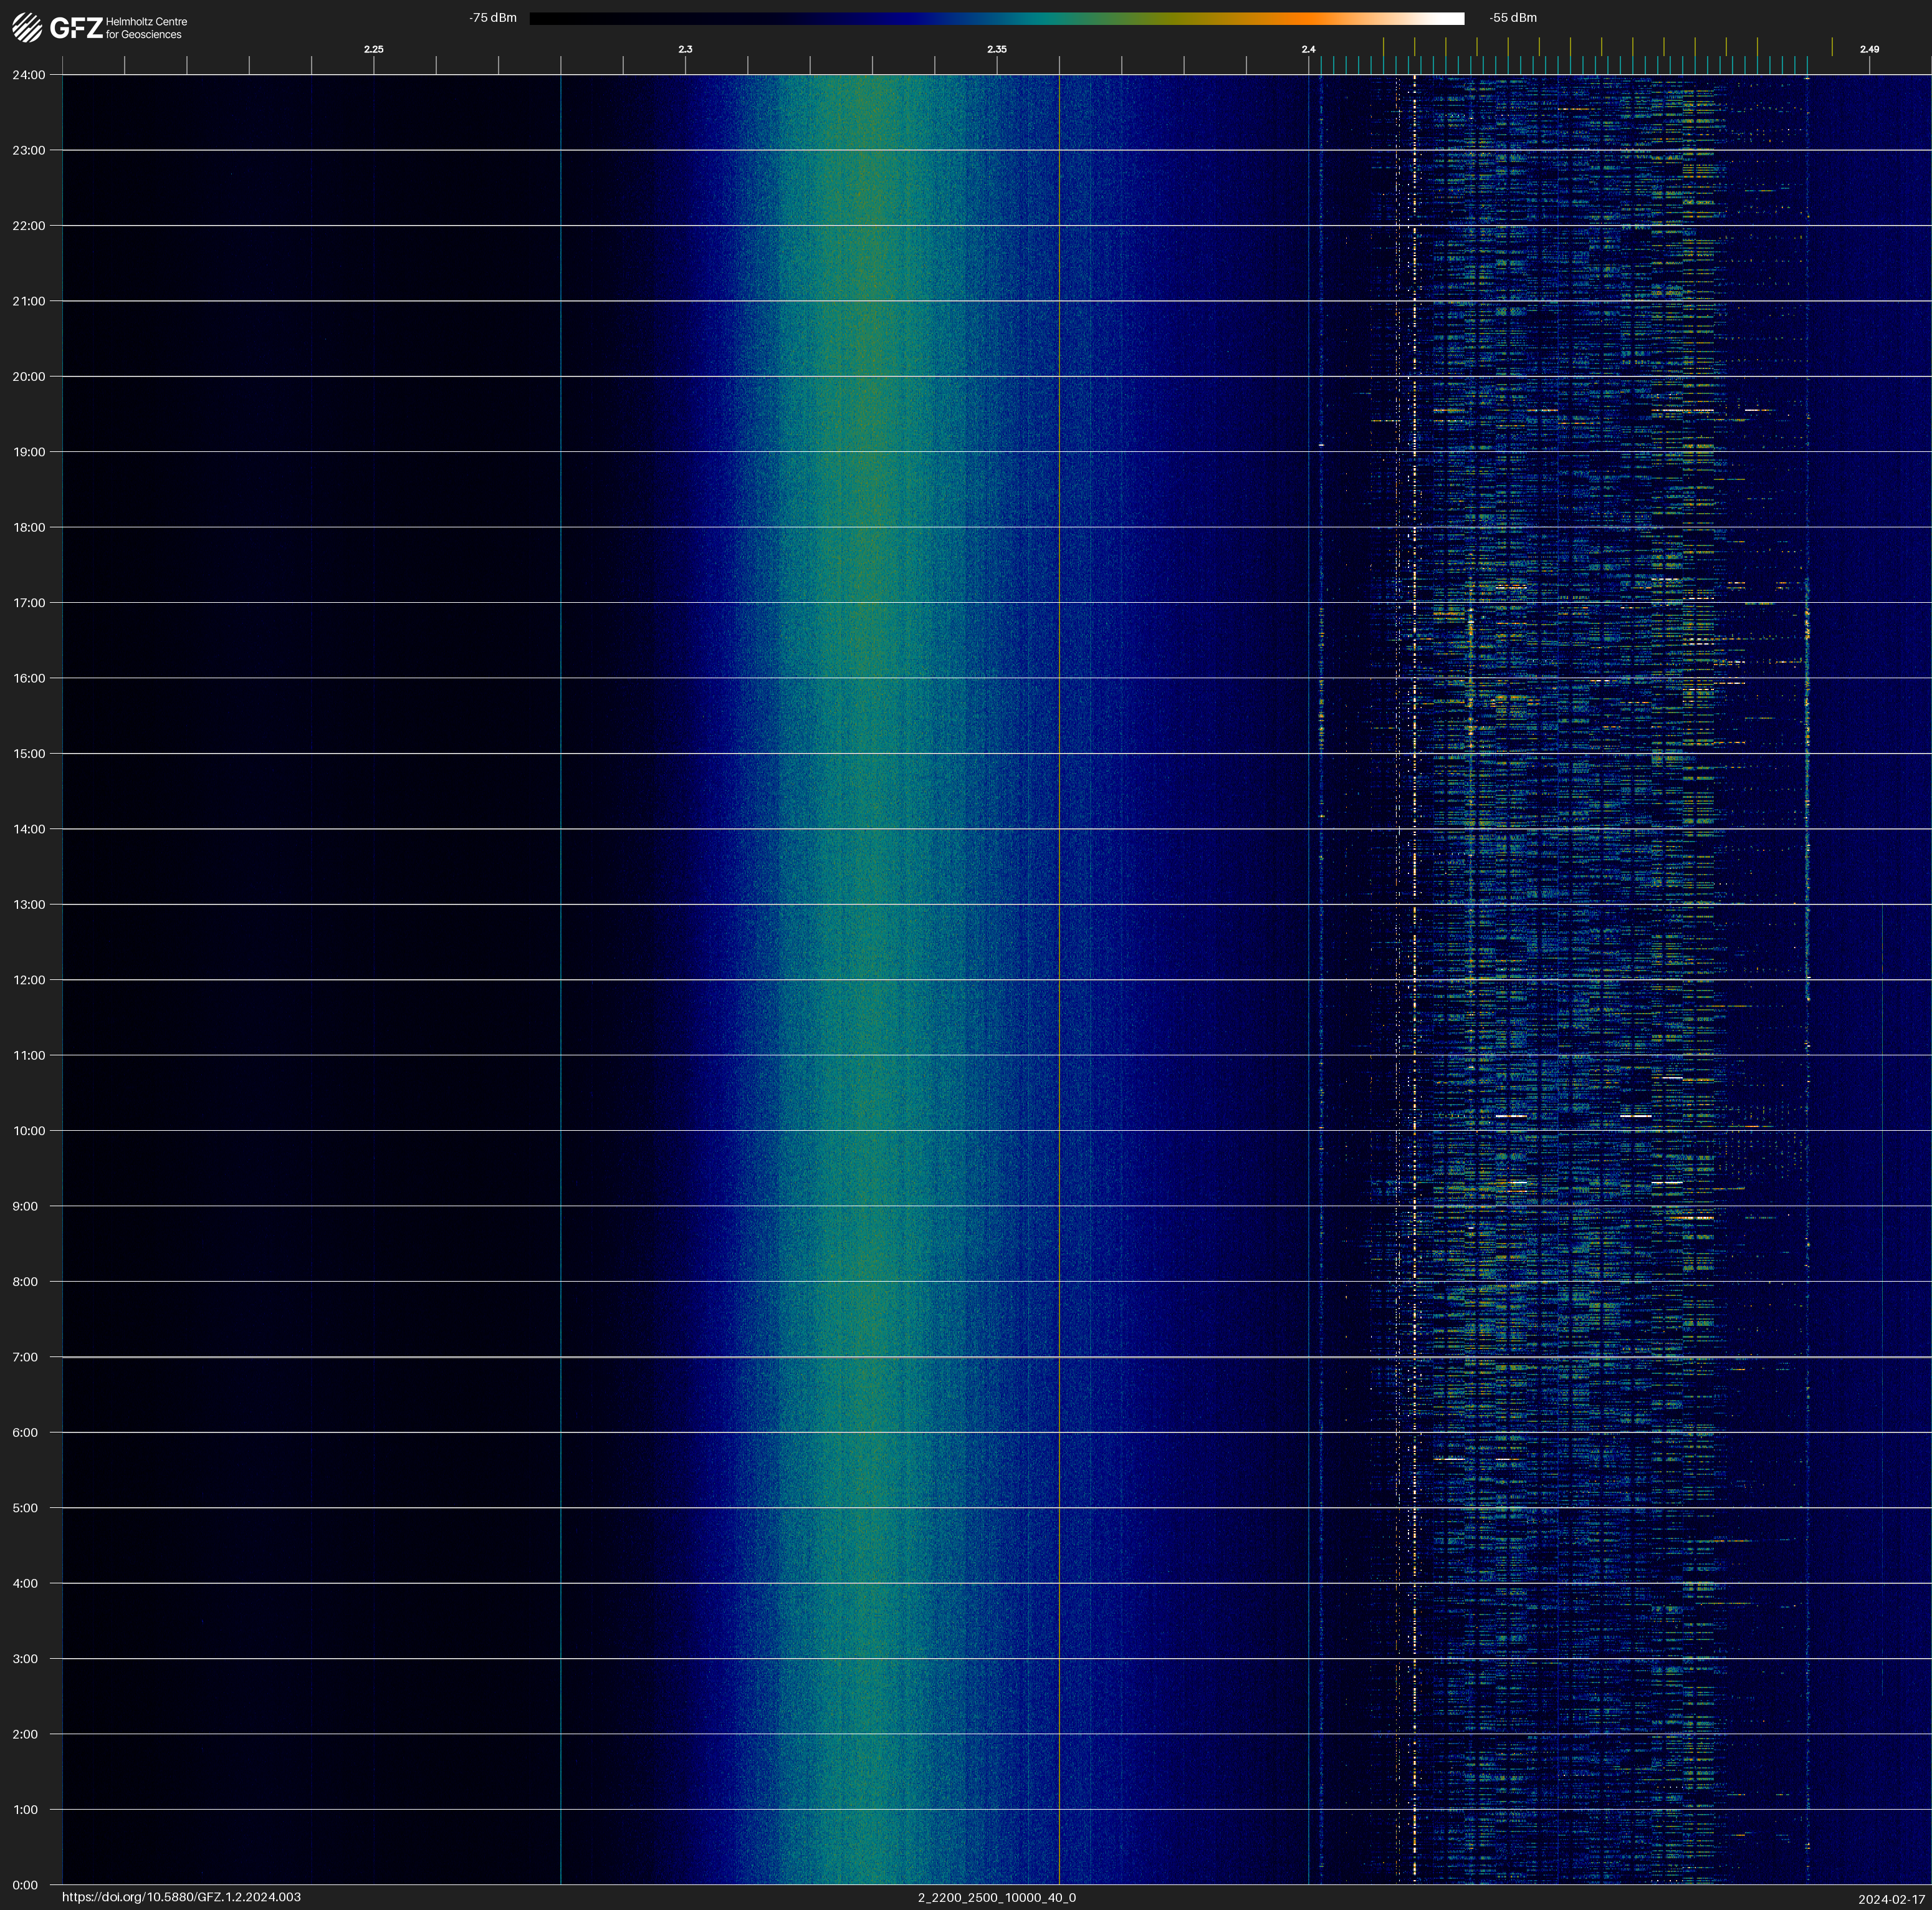The image size is (1932, 1910).
Task: Click the 2.4 frequency axis label
Action: pyautogui.click(x=1308, y=49)
